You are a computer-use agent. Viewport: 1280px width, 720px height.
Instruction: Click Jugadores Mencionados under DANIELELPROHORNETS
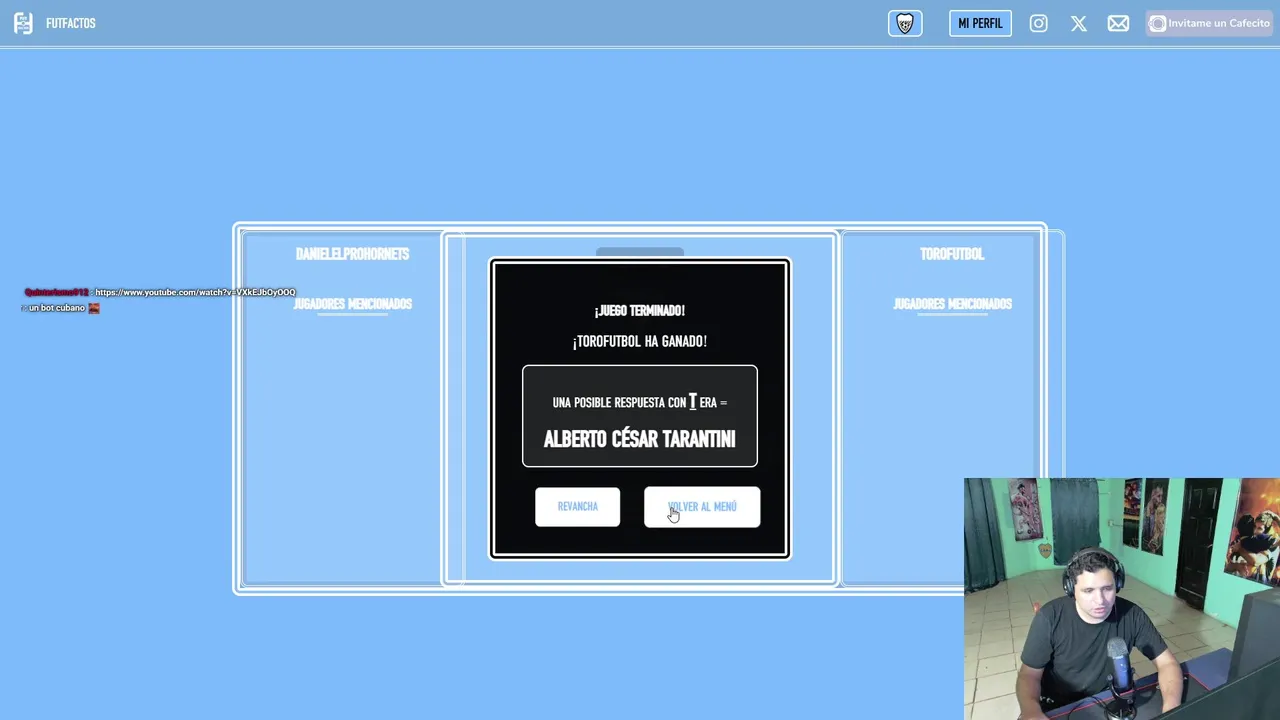click(352, 304)
